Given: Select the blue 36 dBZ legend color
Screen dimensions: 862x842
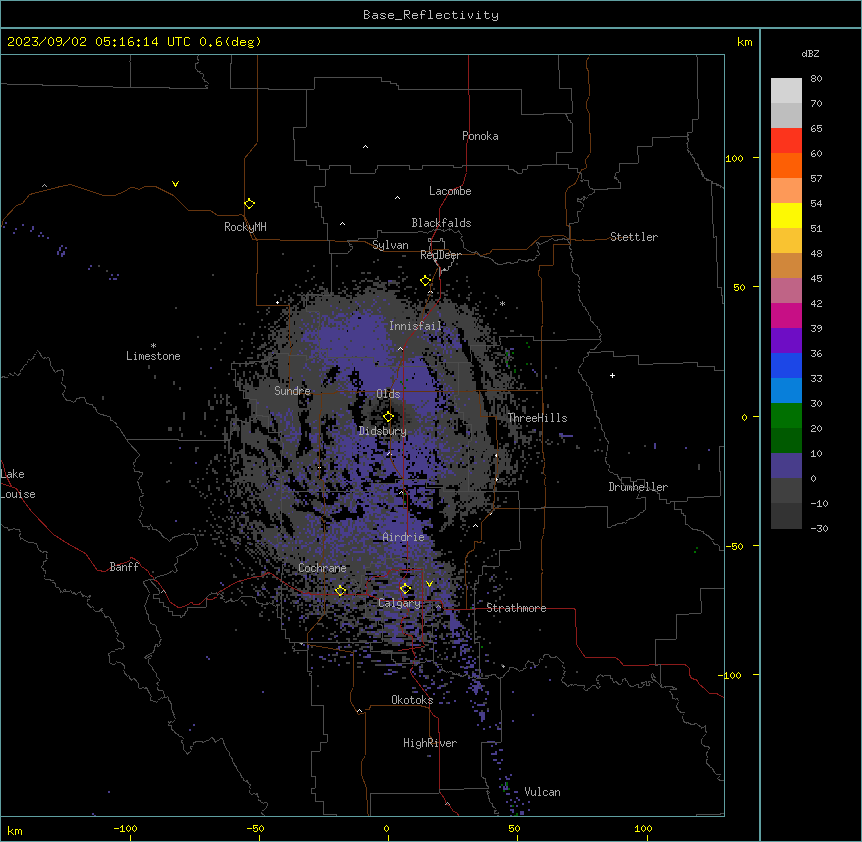Looking at the screenshot, I should (786, 365).
